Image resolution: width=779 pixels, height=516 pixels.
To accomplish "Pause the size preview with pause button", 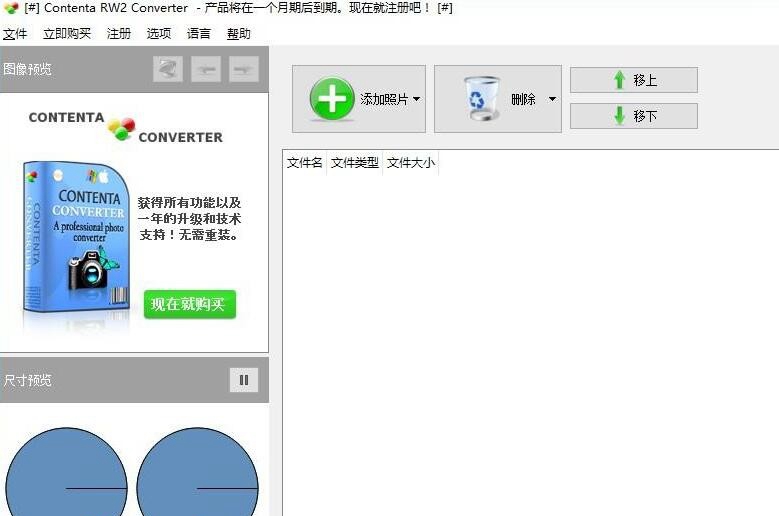I will pos(244,380).
